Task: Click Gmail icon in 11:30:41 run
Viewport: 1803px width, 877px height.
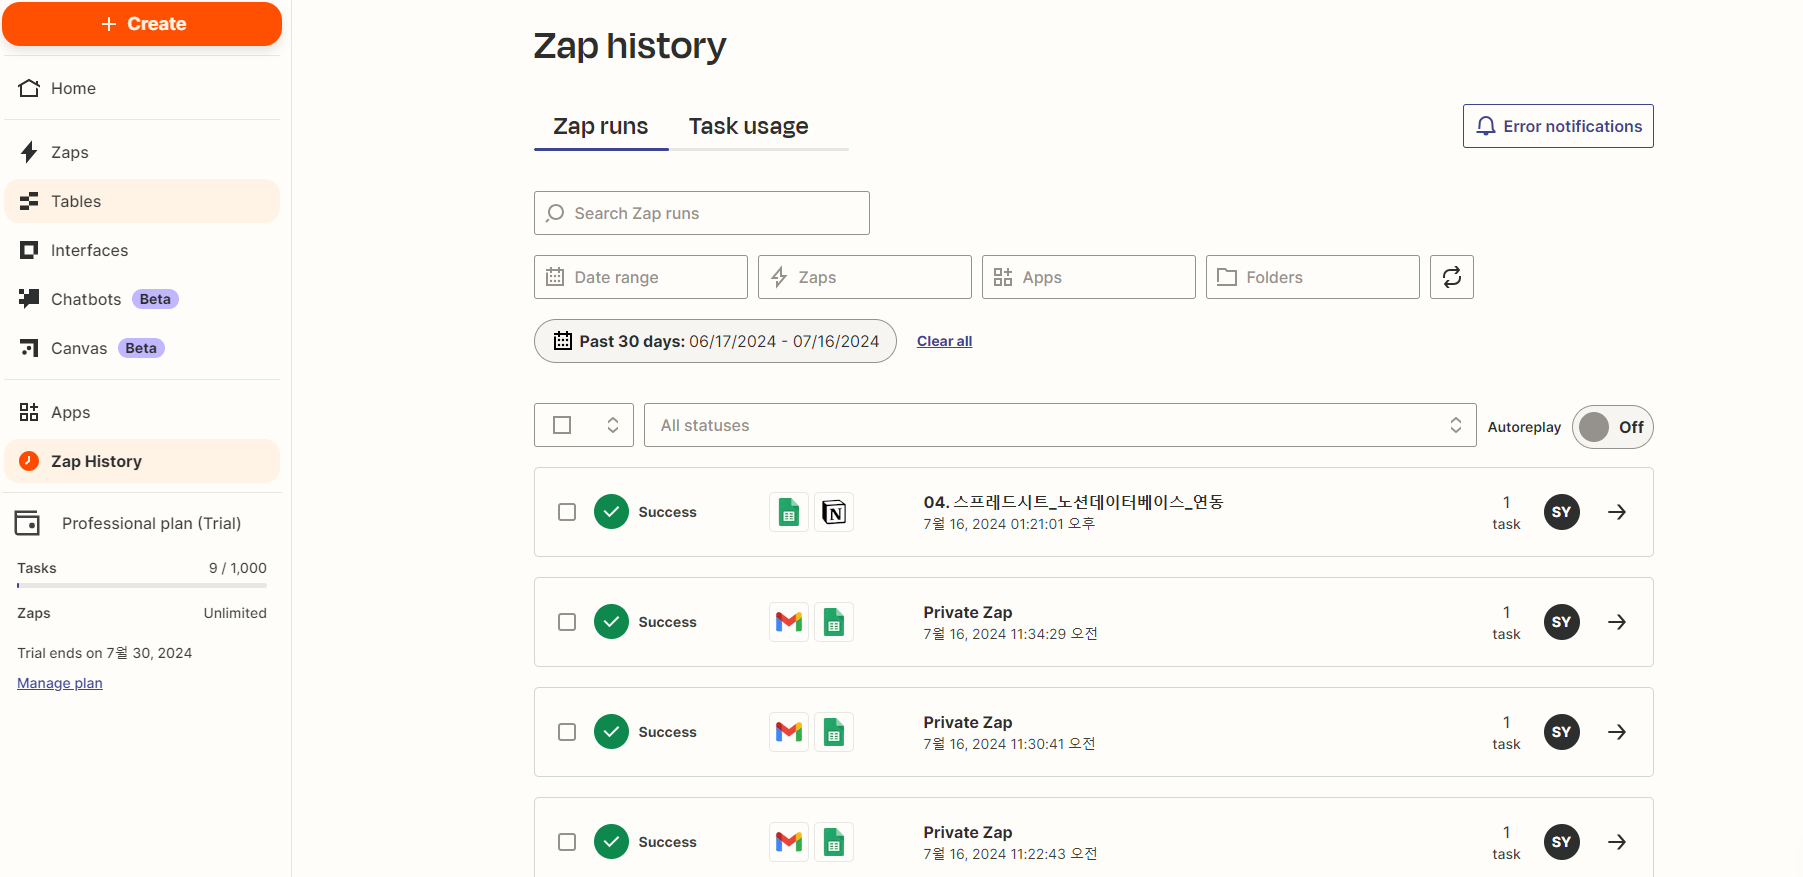Action: 789,732
